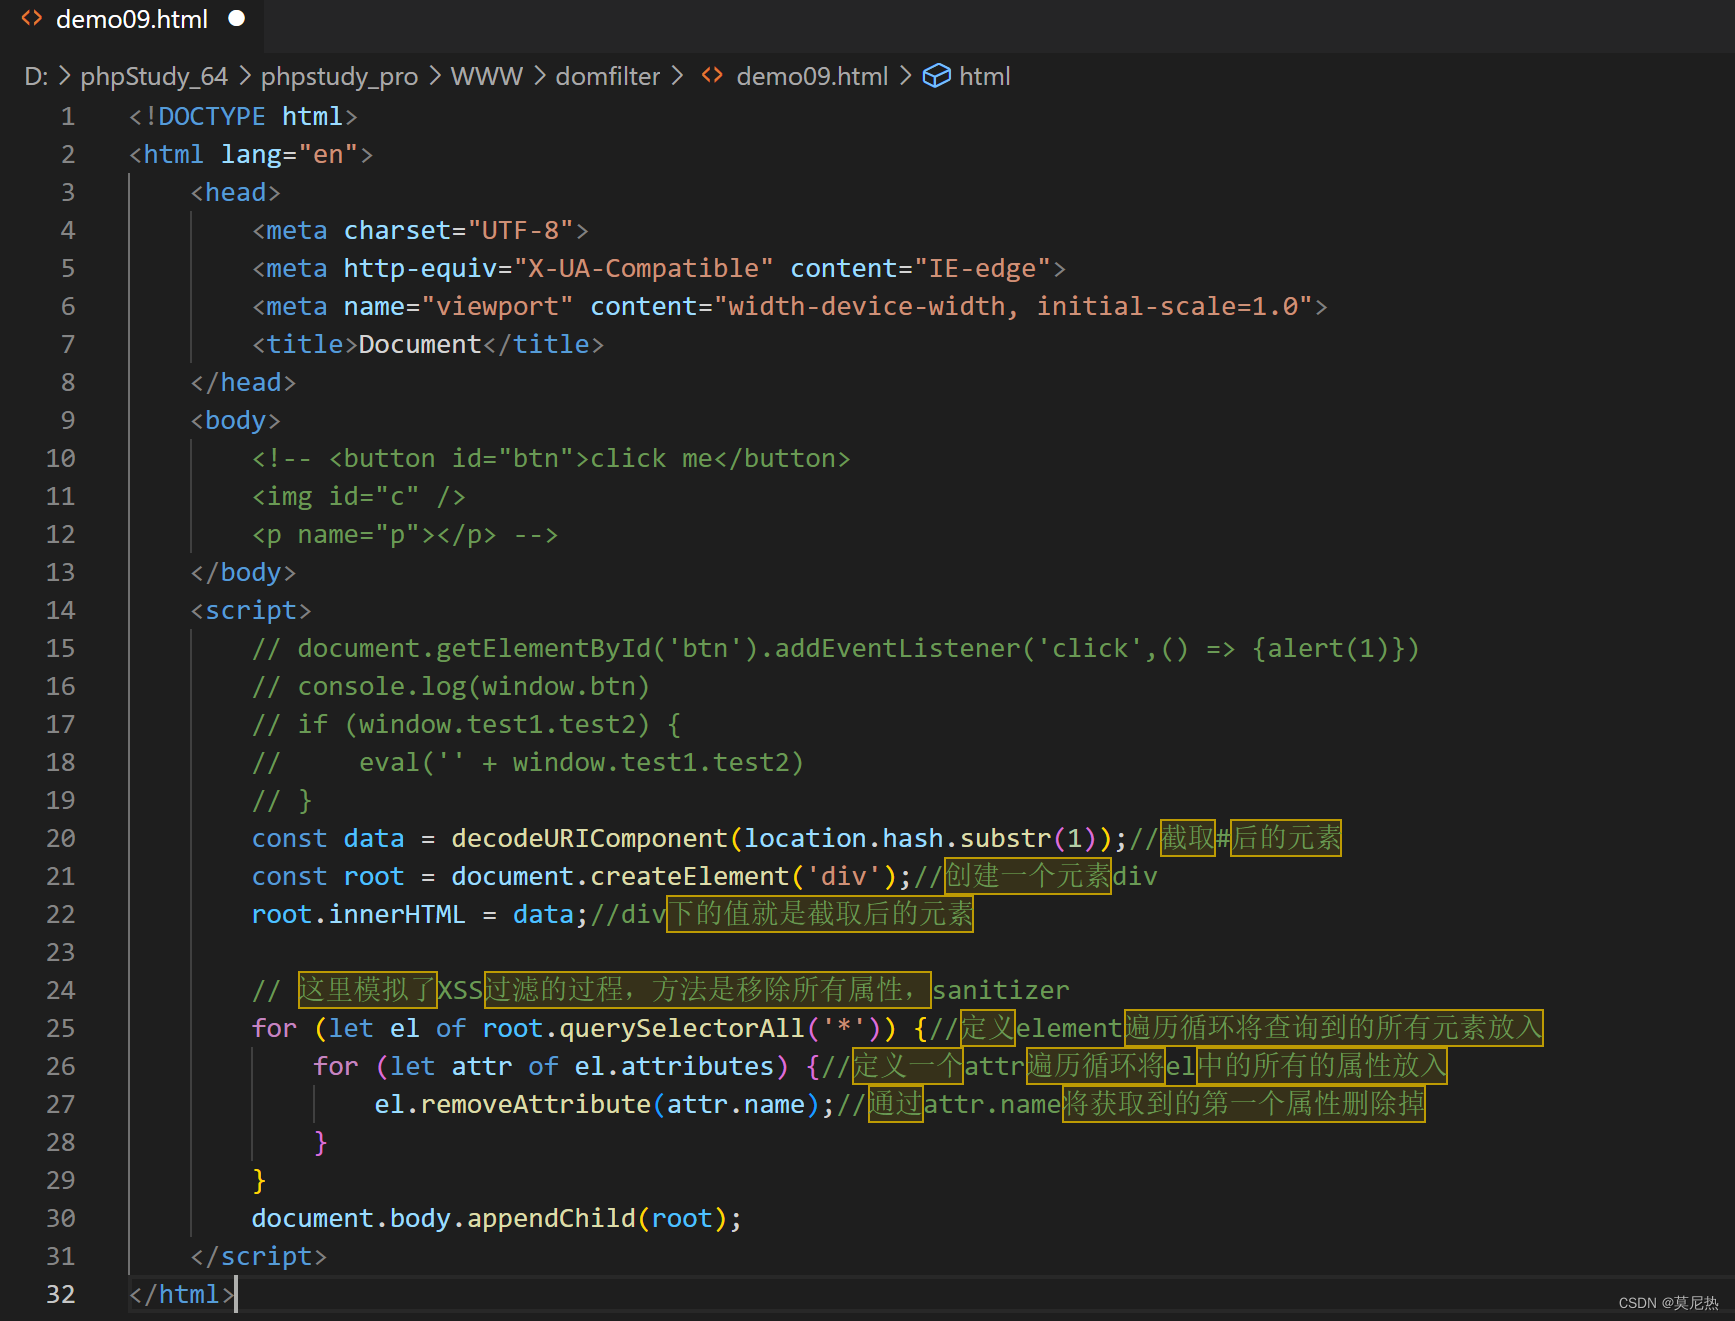Image resolution: width=1735 pixels, height=1321 pixels.
Task: Click 'lang="en"' attribute on line 2
Action: pos(289,155)
